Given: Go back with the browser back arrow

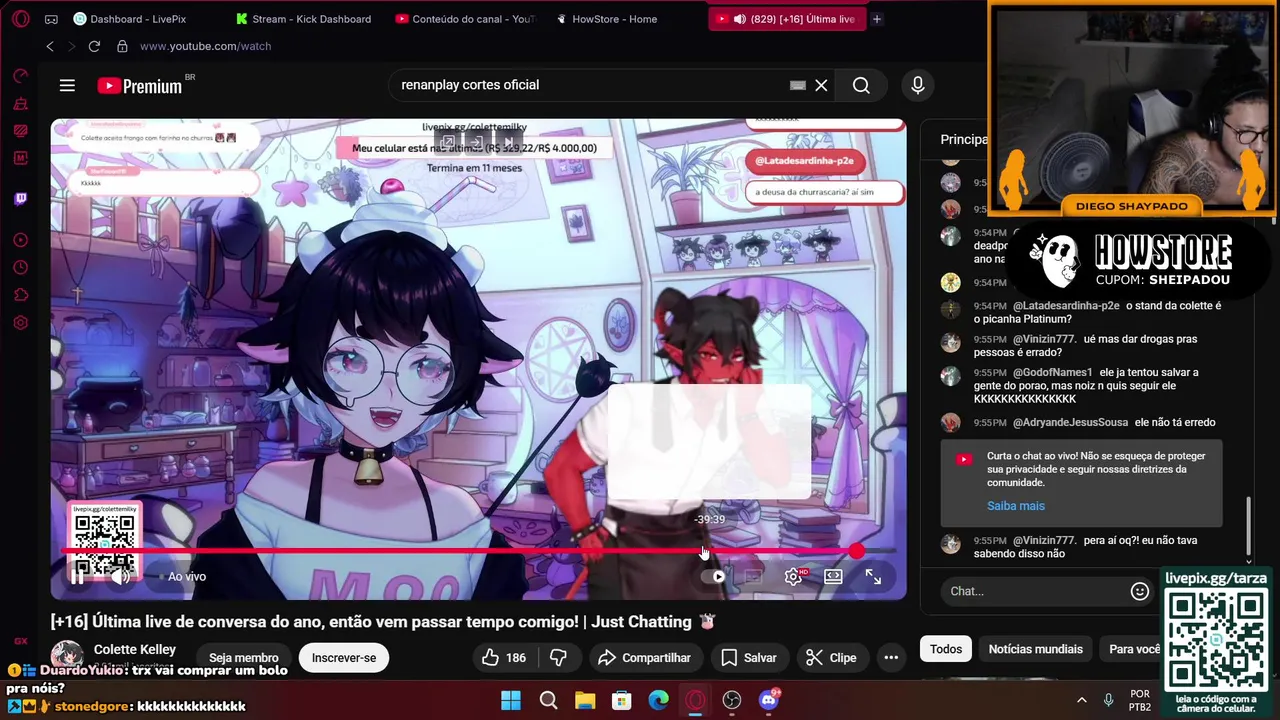Looking at the screenshot, I should (50, 46).
